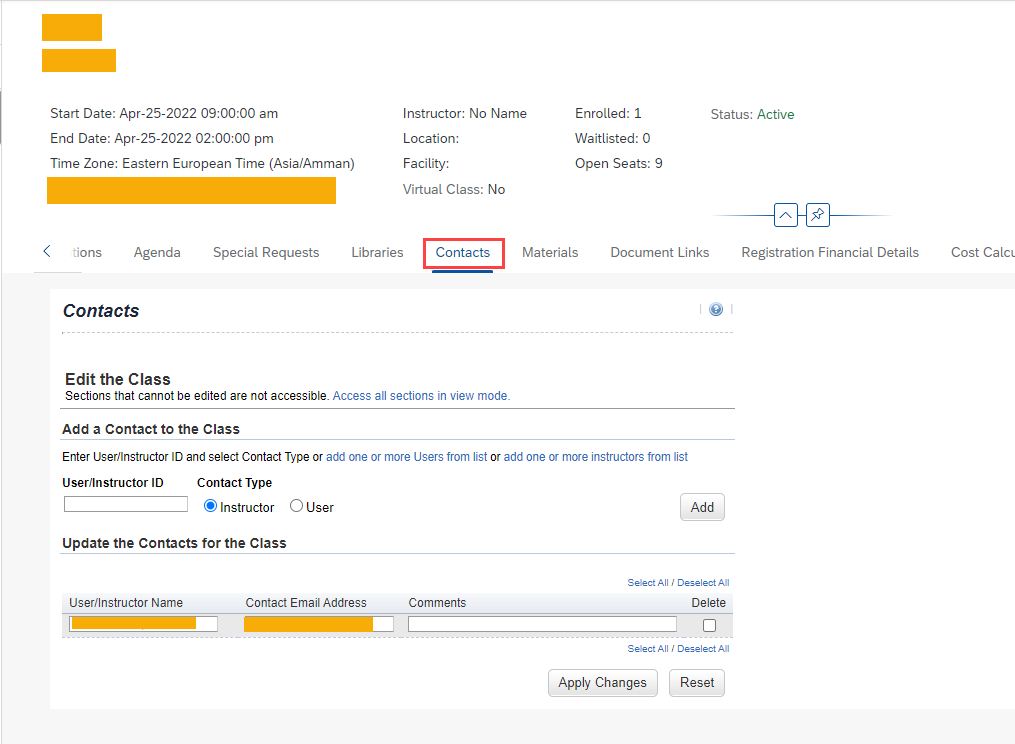Image resolution: width=1015 pixels, height=744 pixels.
Task: Switch to the Document Links tab
Action: [x=660, y=253]
